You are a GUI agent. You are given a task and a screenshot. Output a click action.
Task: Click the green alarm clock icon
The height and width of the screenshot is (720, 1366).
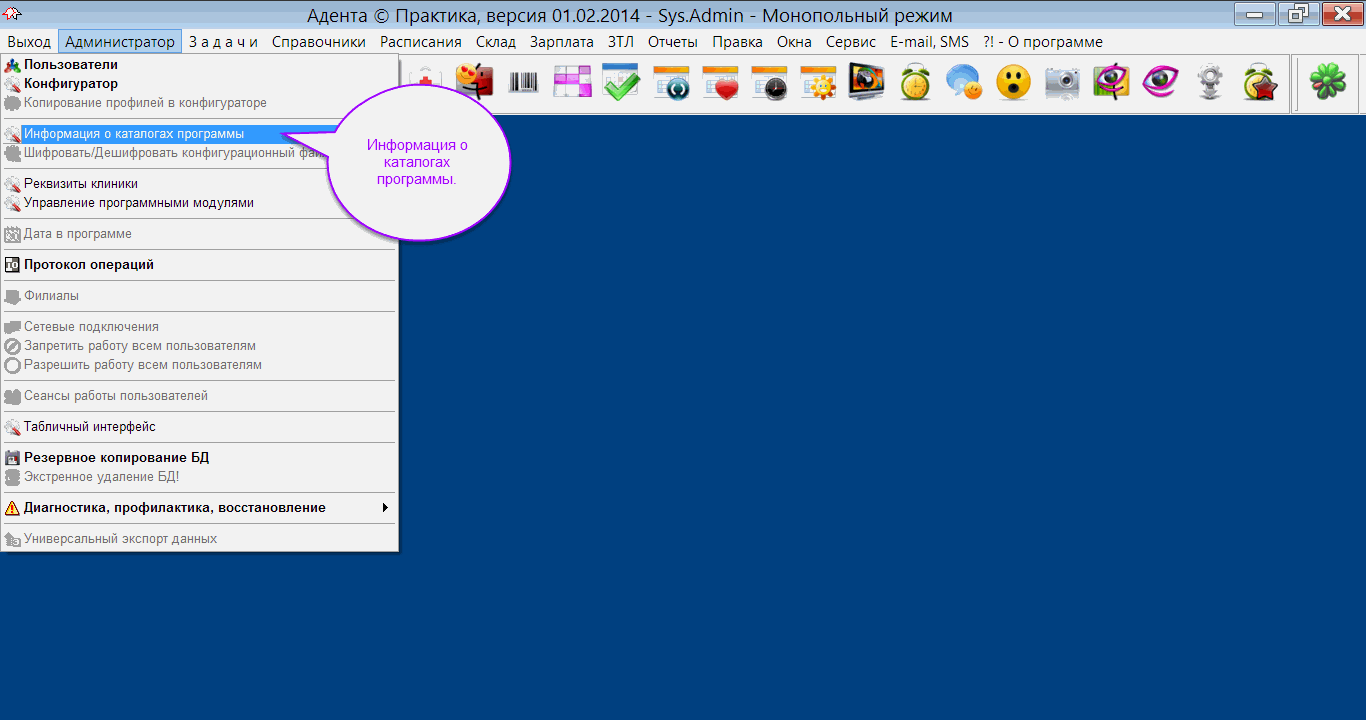[915, 83]
